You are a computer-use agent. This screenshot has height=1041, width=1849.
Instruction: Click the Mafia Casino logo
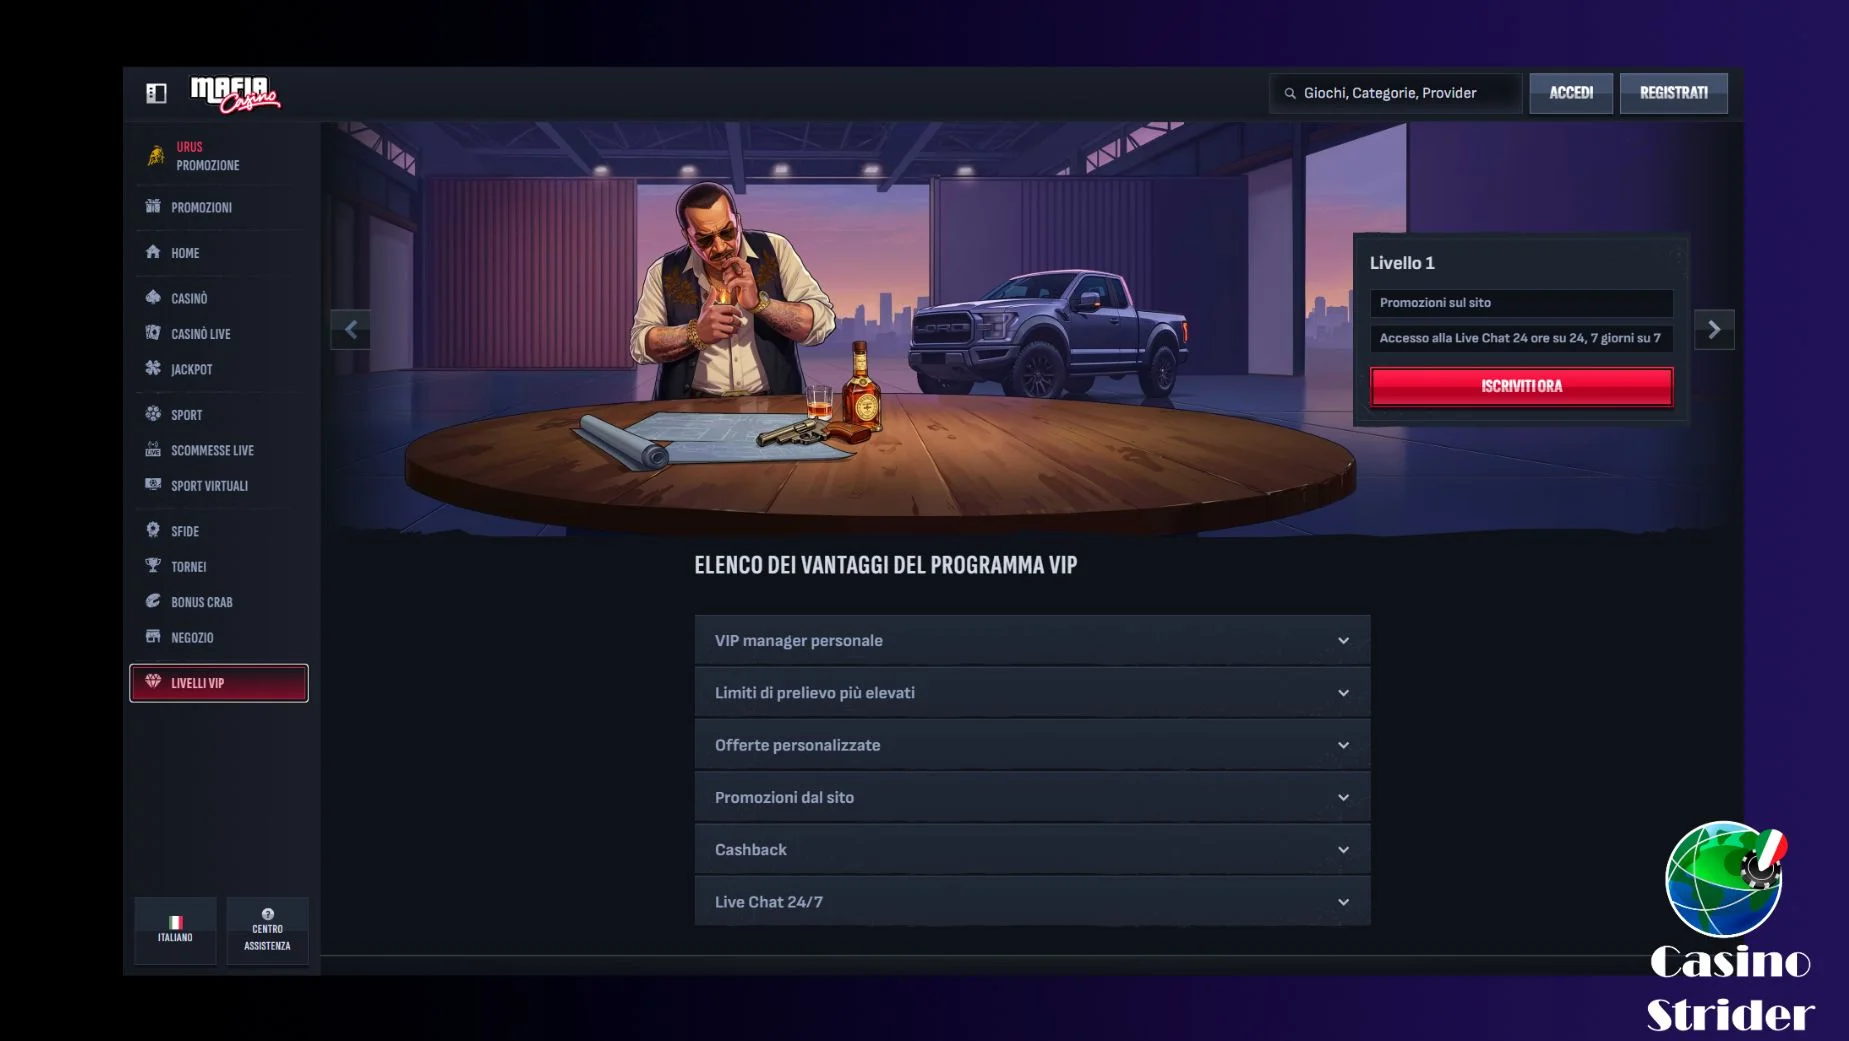pos(235,94)
